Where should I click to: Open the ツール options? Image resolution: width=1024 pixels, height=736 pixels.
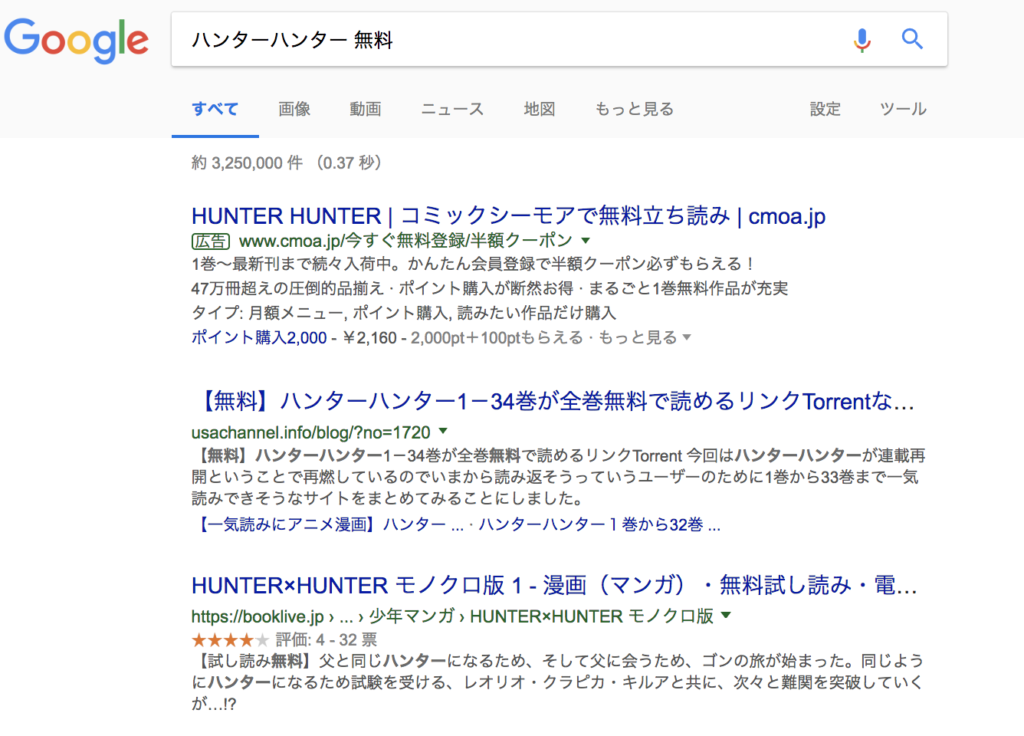tap(903, 109)
